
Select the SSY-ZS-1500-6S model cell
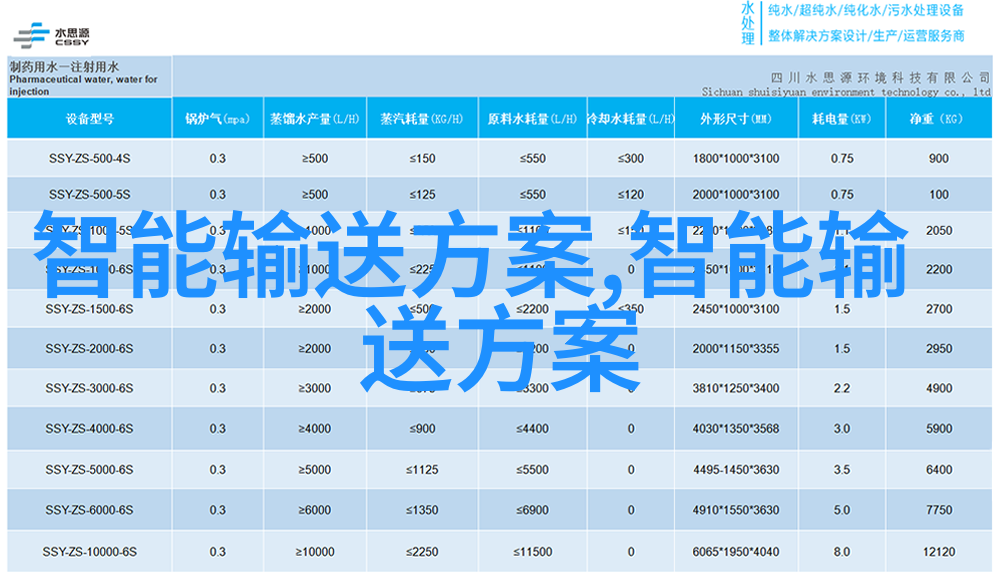point(89,309)
